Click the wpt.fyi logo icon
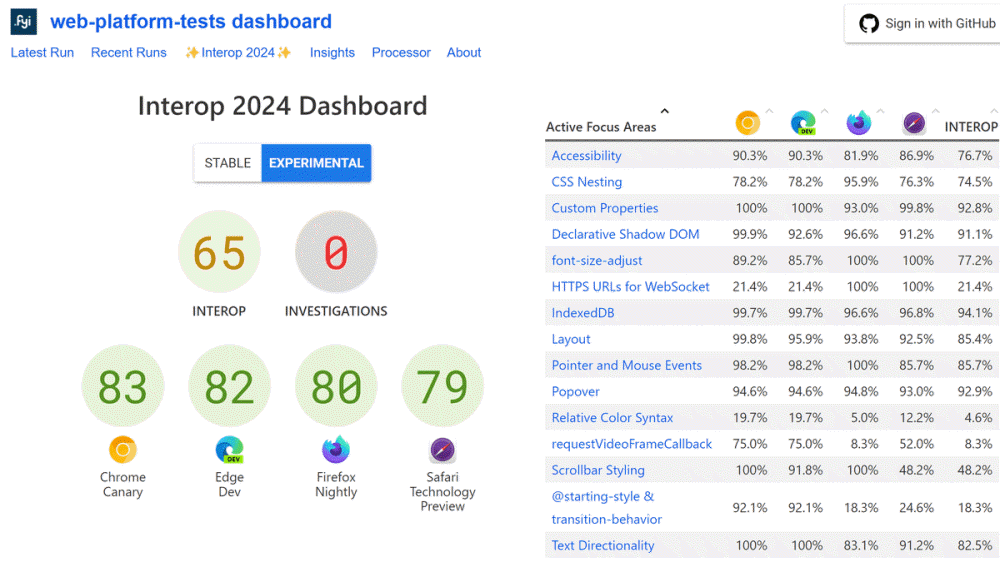The height and width of the screenshot is (562, 1000). 23,22
